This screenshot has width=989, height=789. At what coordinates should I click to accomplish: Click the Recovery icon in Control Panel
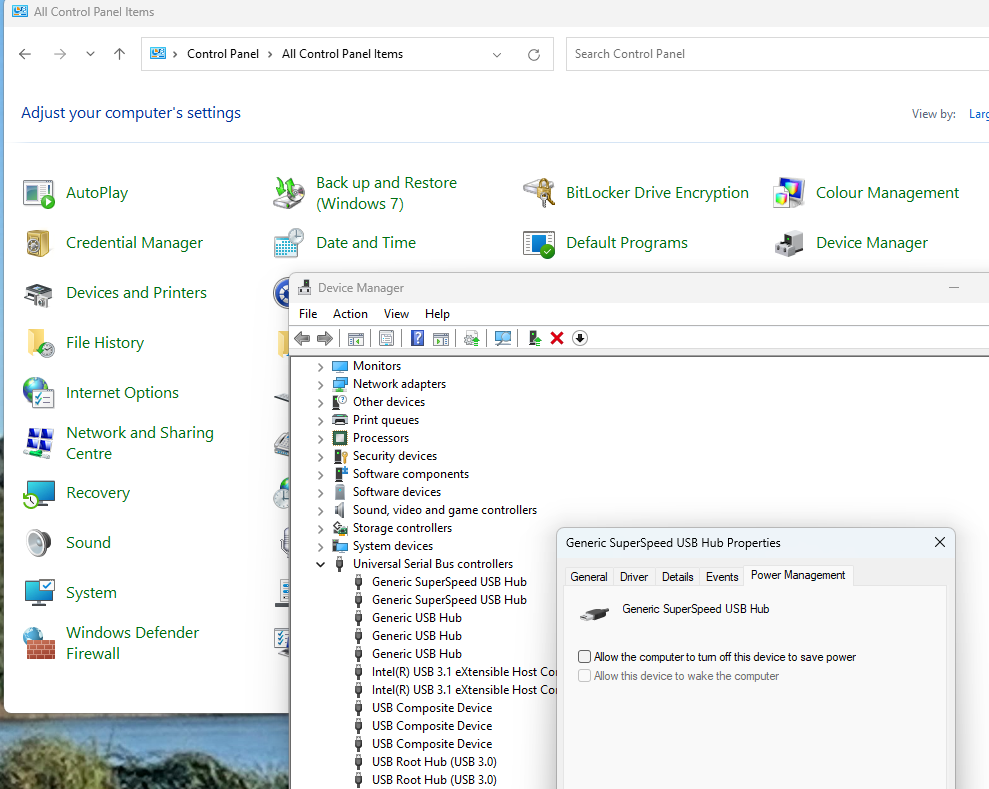pyautogui.click(x=39, y=493)
